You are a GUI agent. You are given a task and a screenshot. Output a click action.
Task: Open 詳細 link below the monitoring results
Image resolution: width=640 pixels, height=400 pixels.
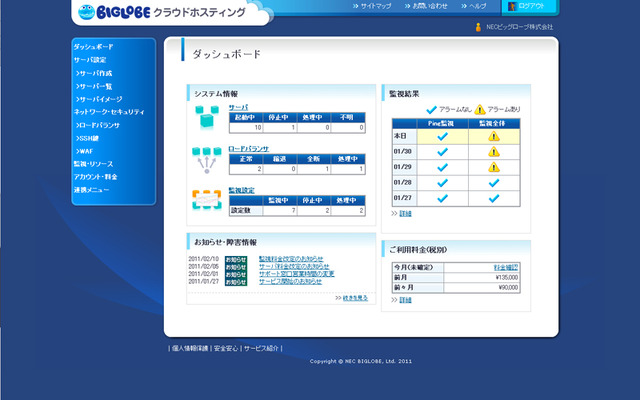point(404,213)
